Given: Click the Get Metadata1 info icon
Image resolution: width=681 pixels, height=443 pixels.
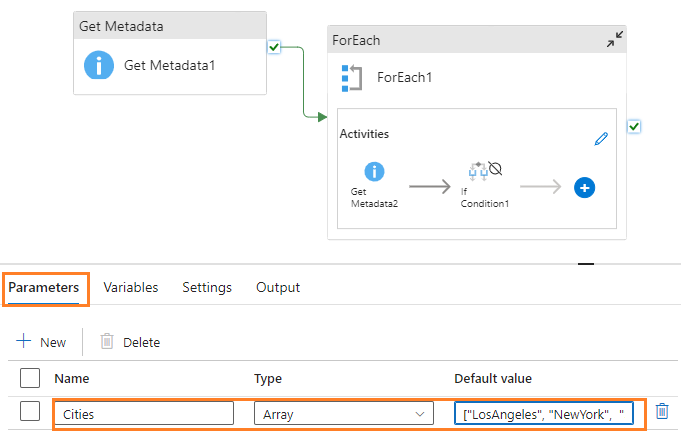Looking at the screenshot, I should [x=98, y=66].
